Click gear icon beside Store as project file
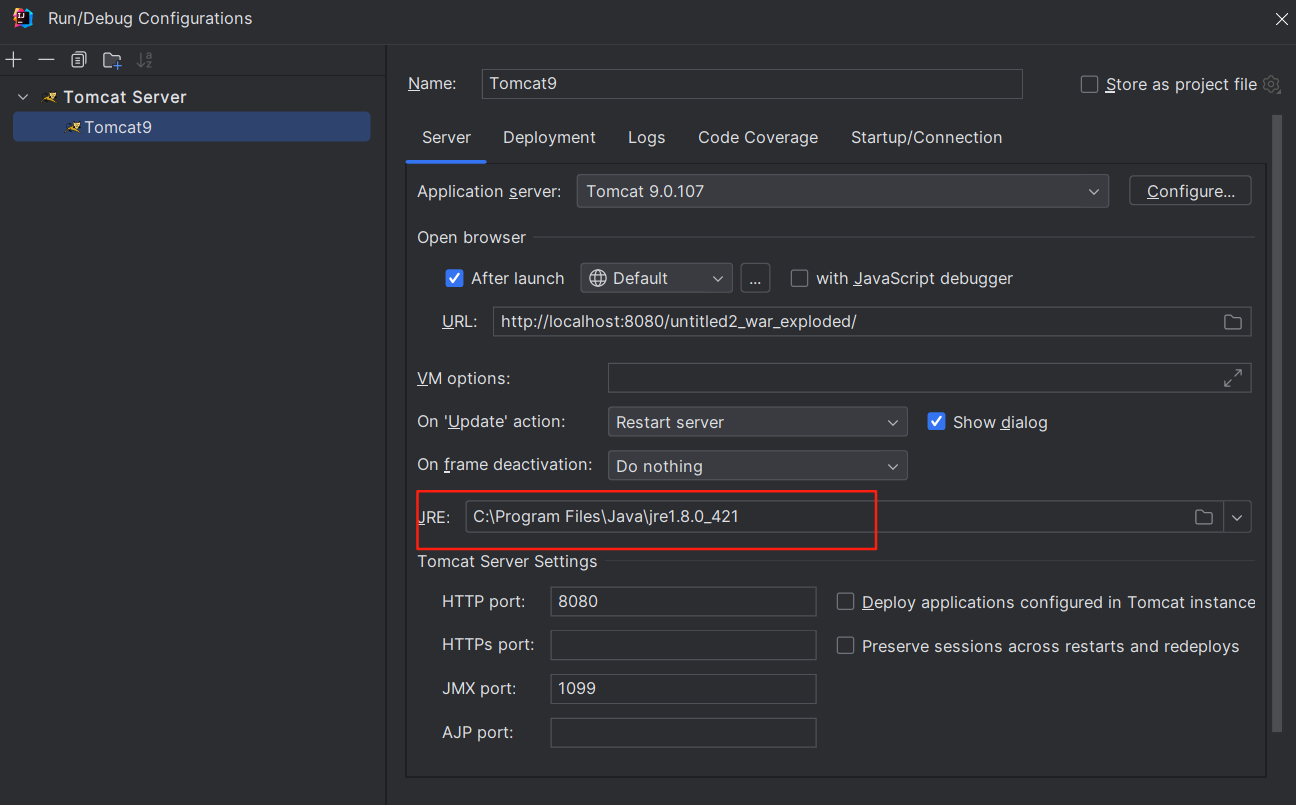 point(1272,84)
